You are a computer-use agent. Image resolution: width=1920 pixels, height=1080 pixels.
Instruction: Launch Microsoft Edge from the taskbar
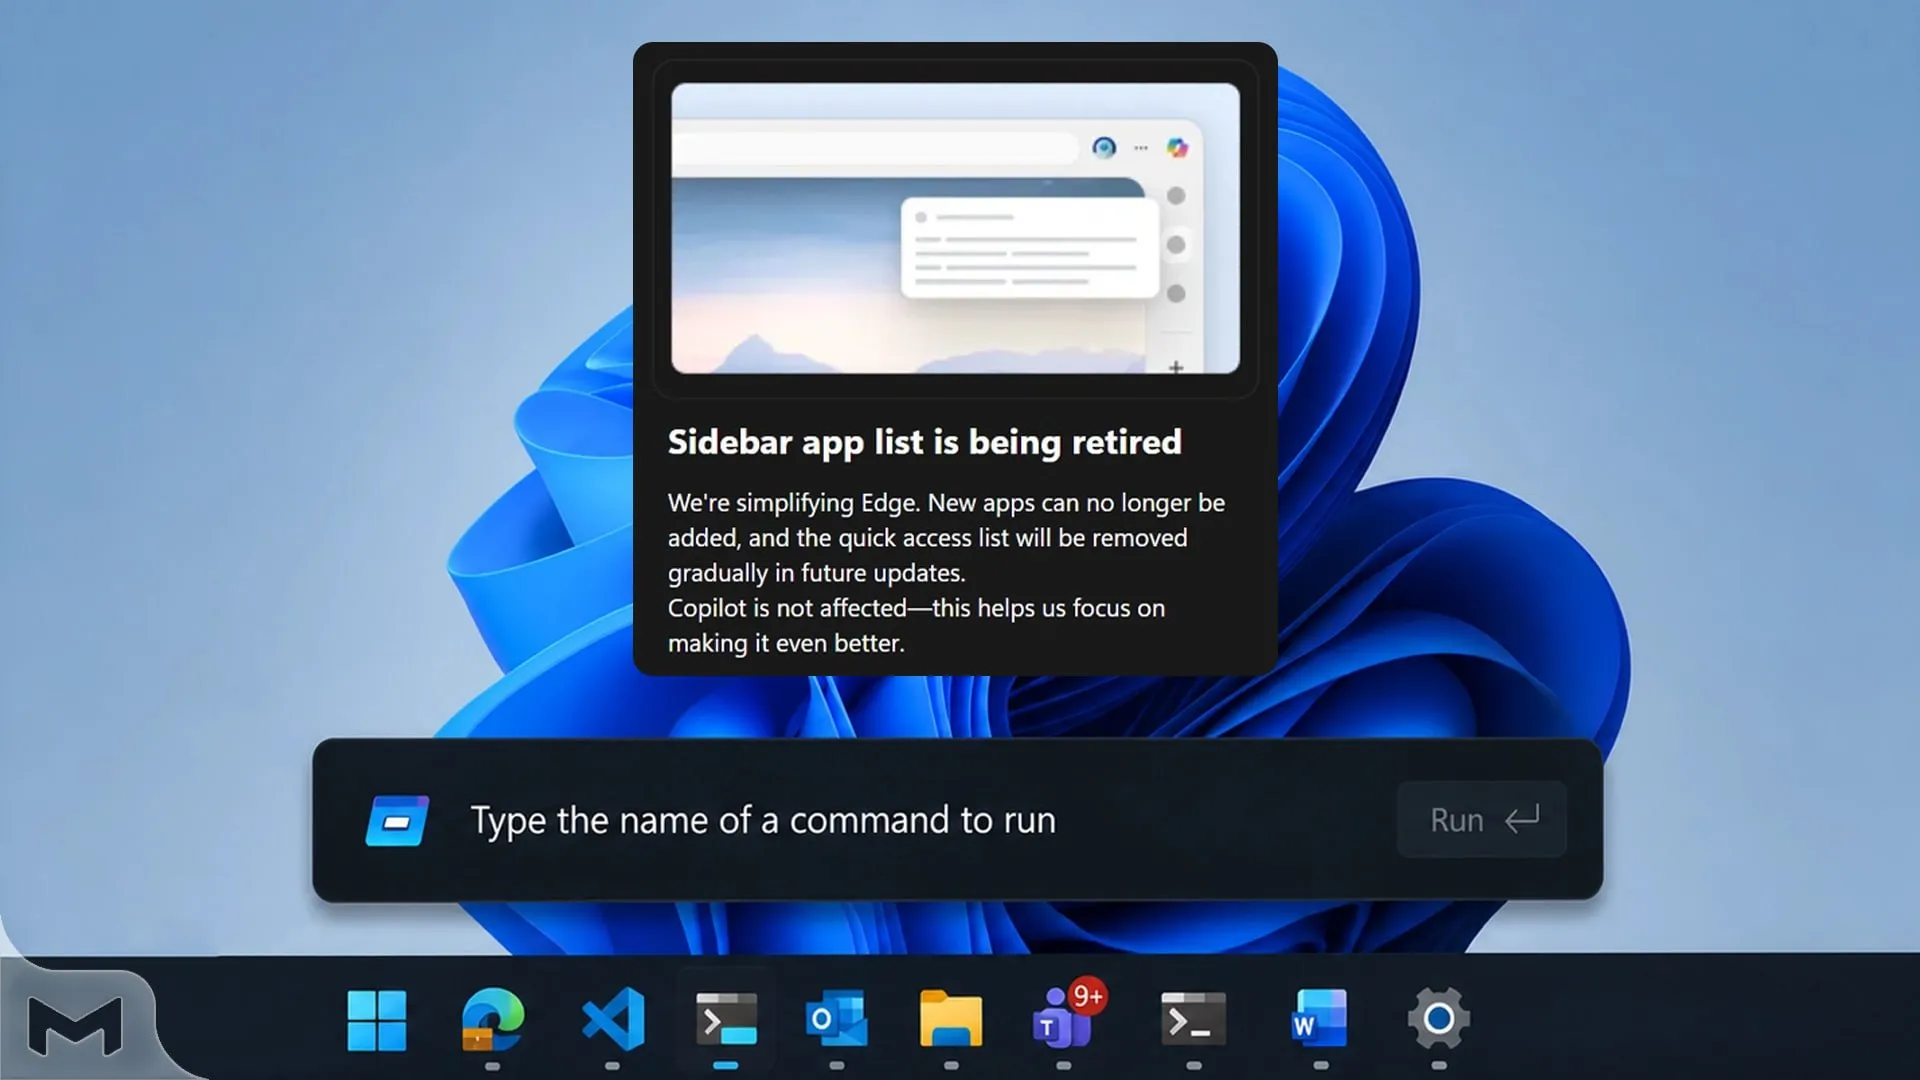(492, 1020)
